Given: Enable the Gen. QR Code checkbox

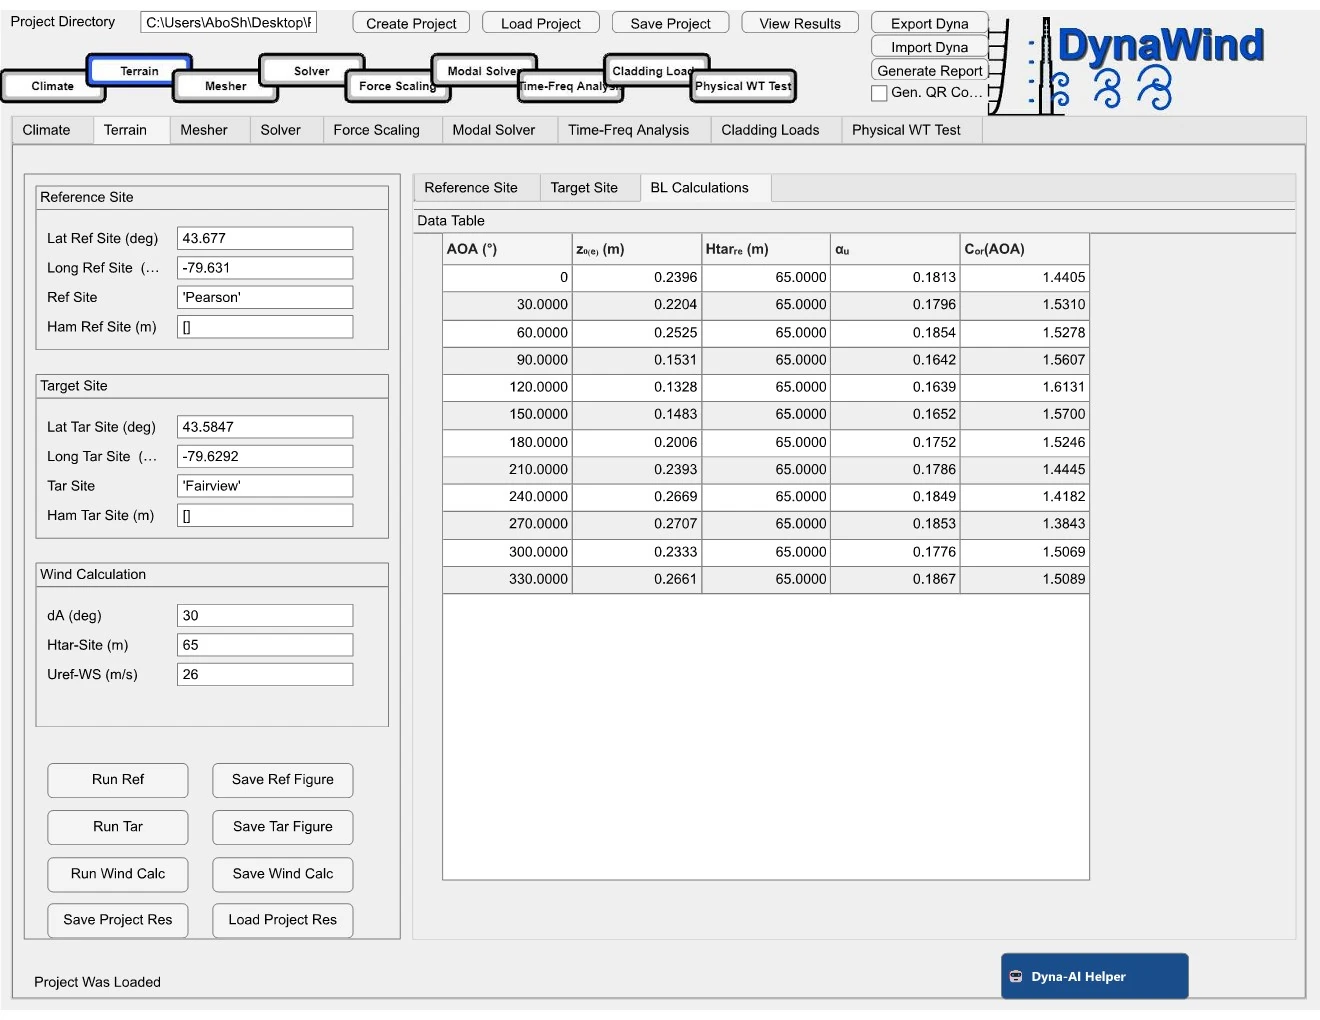Looking at the screenshot, I should point(879,93).
